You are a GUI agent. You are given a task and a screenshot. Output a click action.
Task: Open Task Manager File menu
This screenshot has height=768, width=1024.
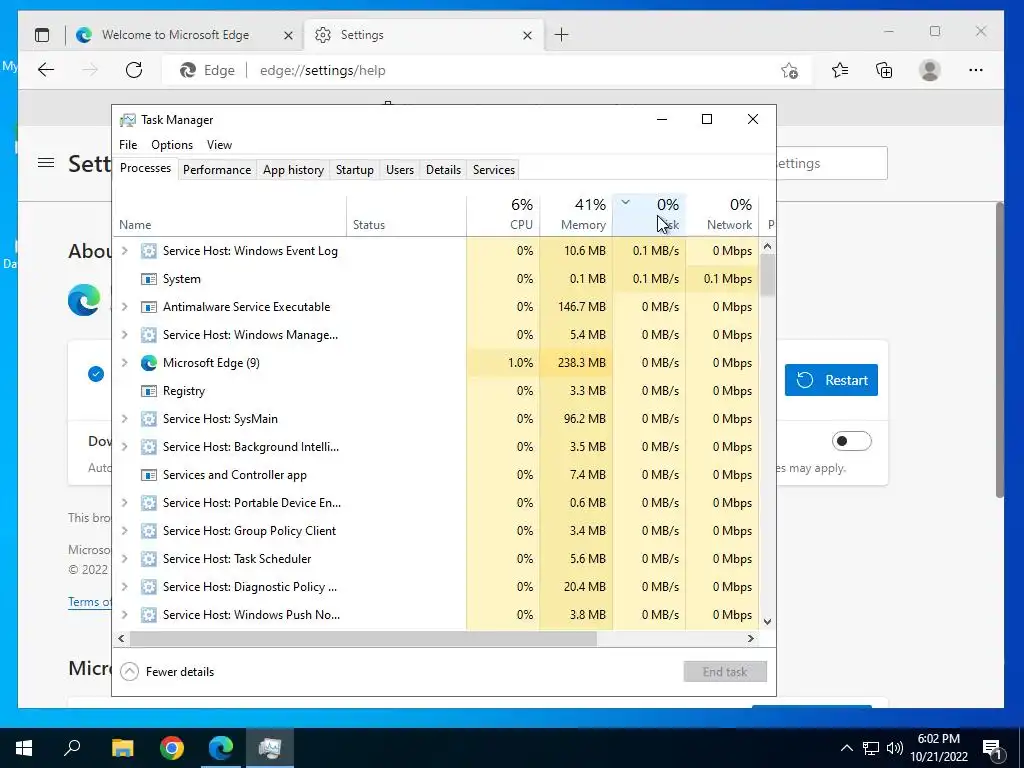tap(128, 145)
